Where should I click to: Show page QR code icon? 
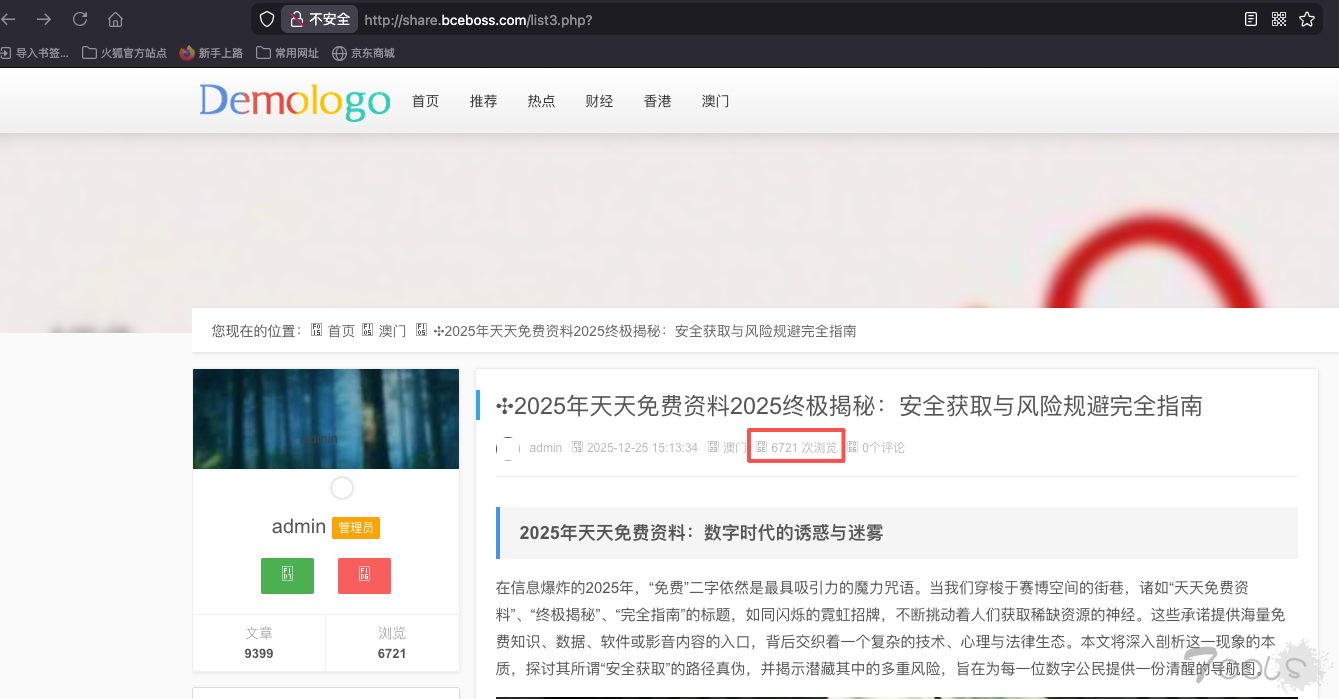[x=1278, y=19]
